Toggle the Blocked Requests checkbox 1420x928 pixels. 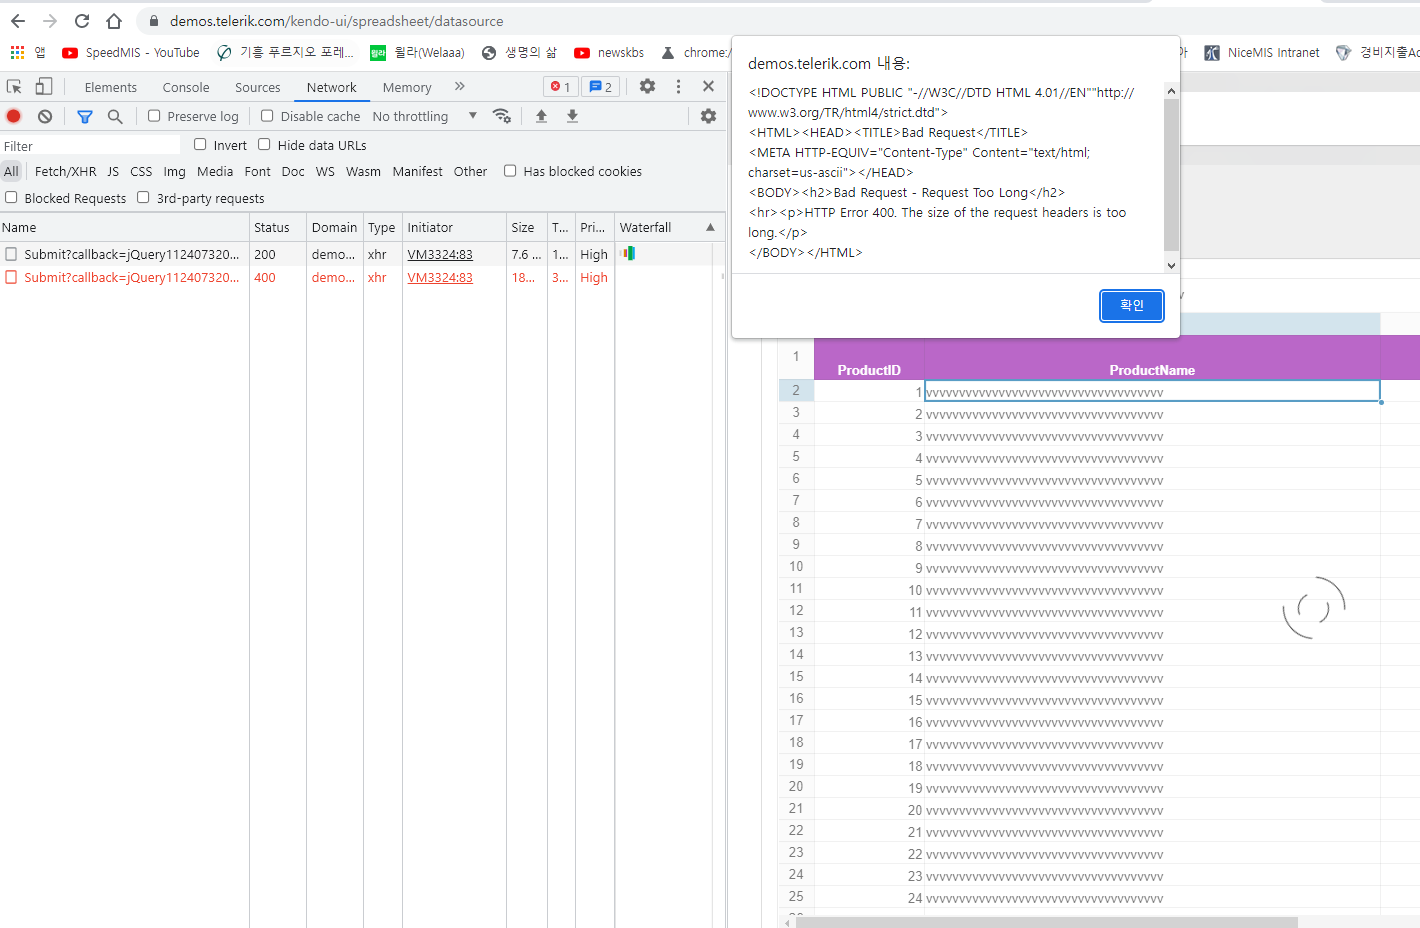pos(11,197)
